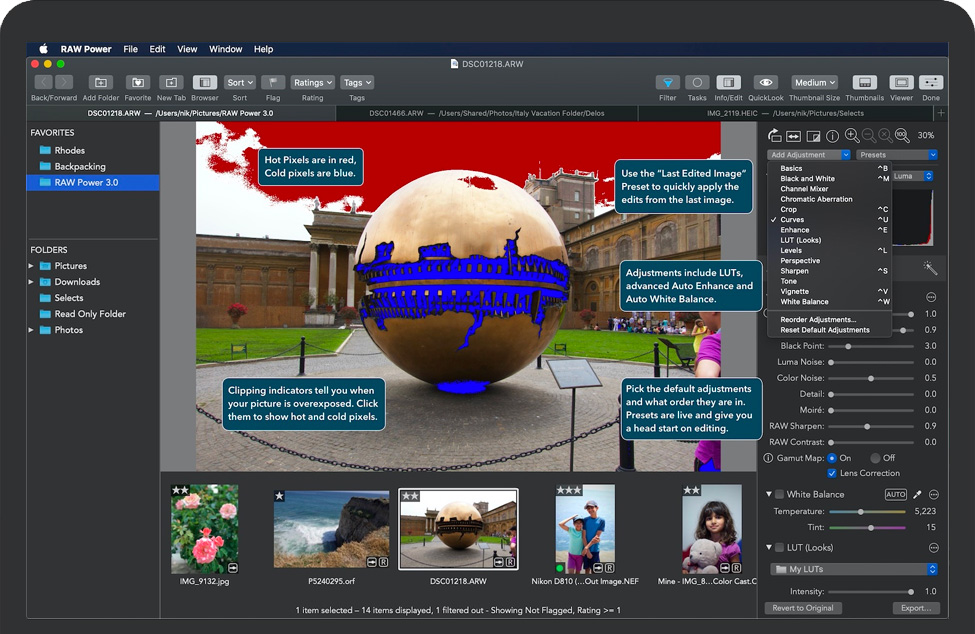
Task: Click the Export button
Action: point(915,608)
